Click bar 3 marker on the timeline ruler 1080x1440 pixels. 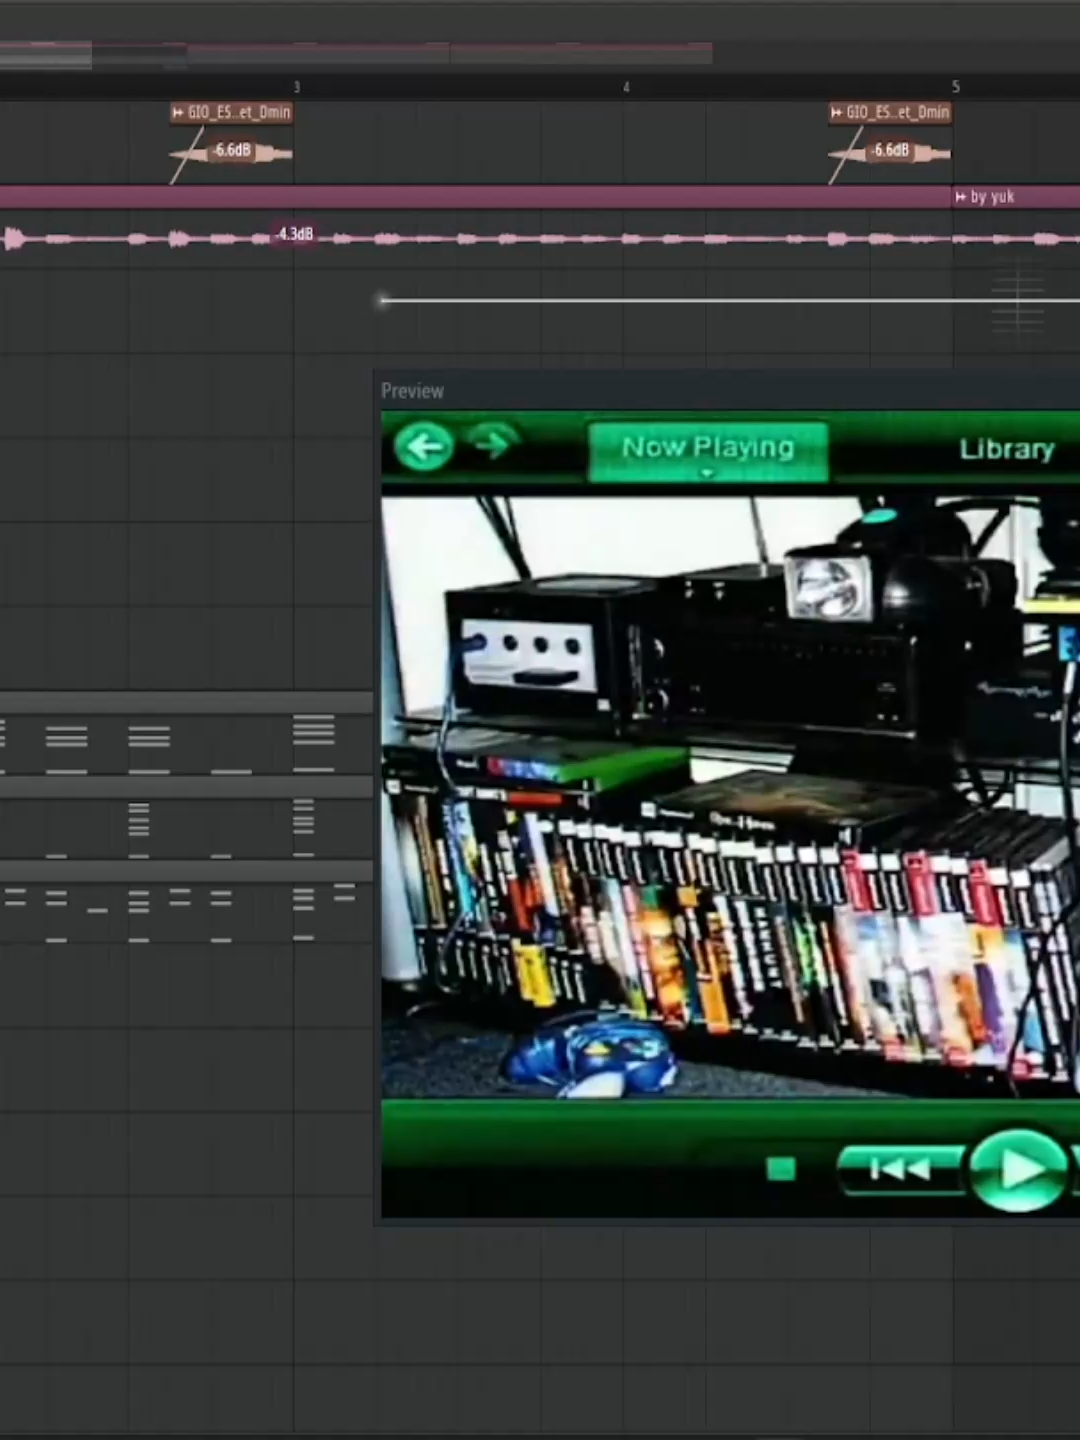pos(296,87)
